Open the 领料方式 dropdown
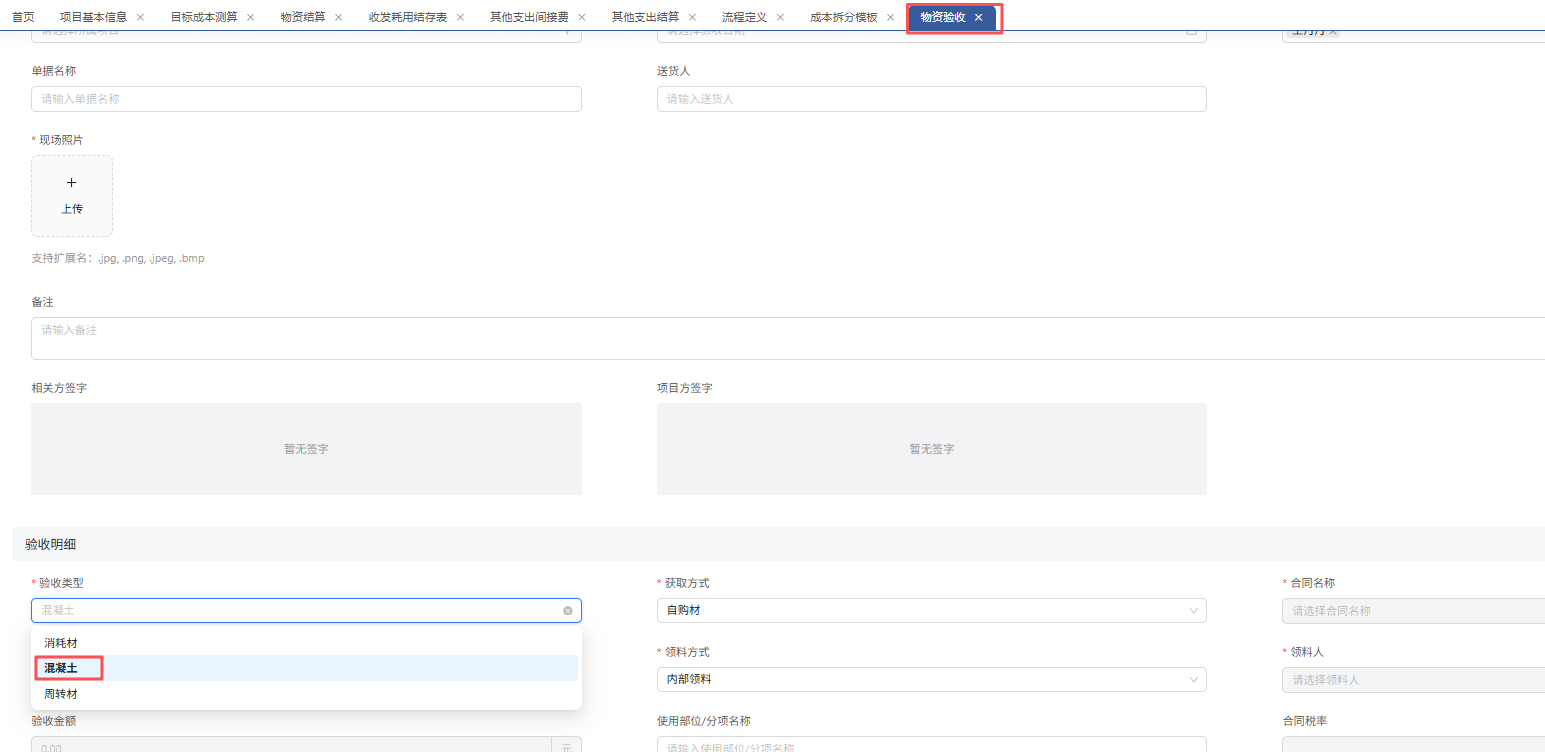1545x752 pixels. click(930, 680)
